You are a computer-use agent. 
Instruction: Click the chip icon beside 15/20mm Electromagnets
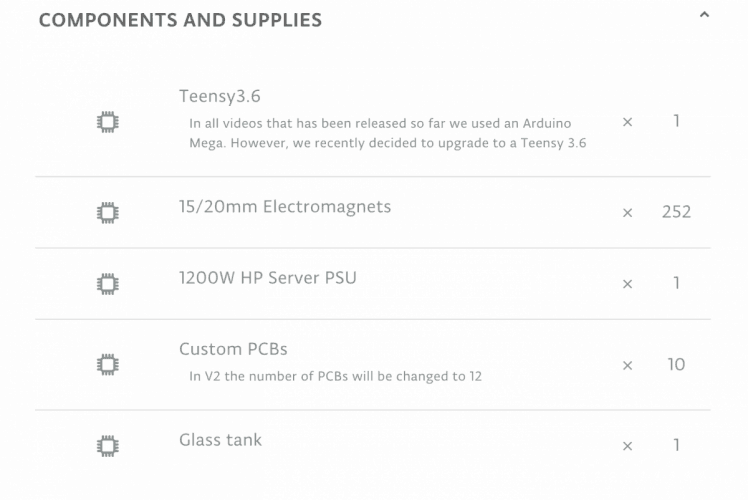pos(107,212)
